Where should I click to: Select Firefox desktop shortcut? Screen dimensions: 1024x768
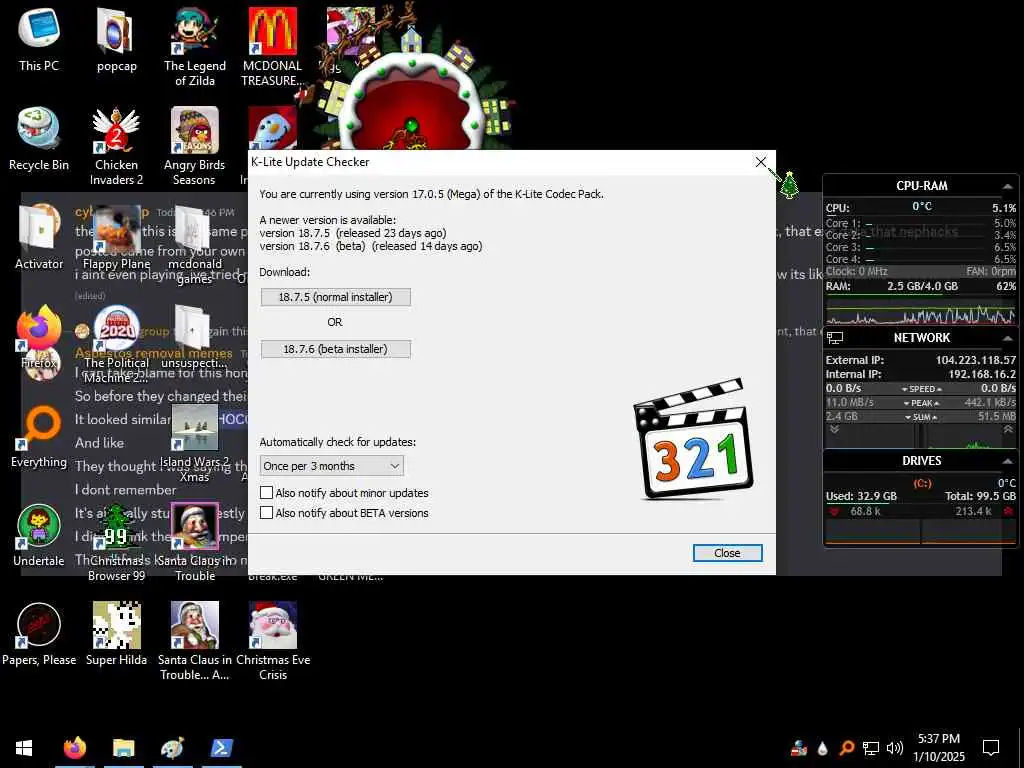(39, 336)
